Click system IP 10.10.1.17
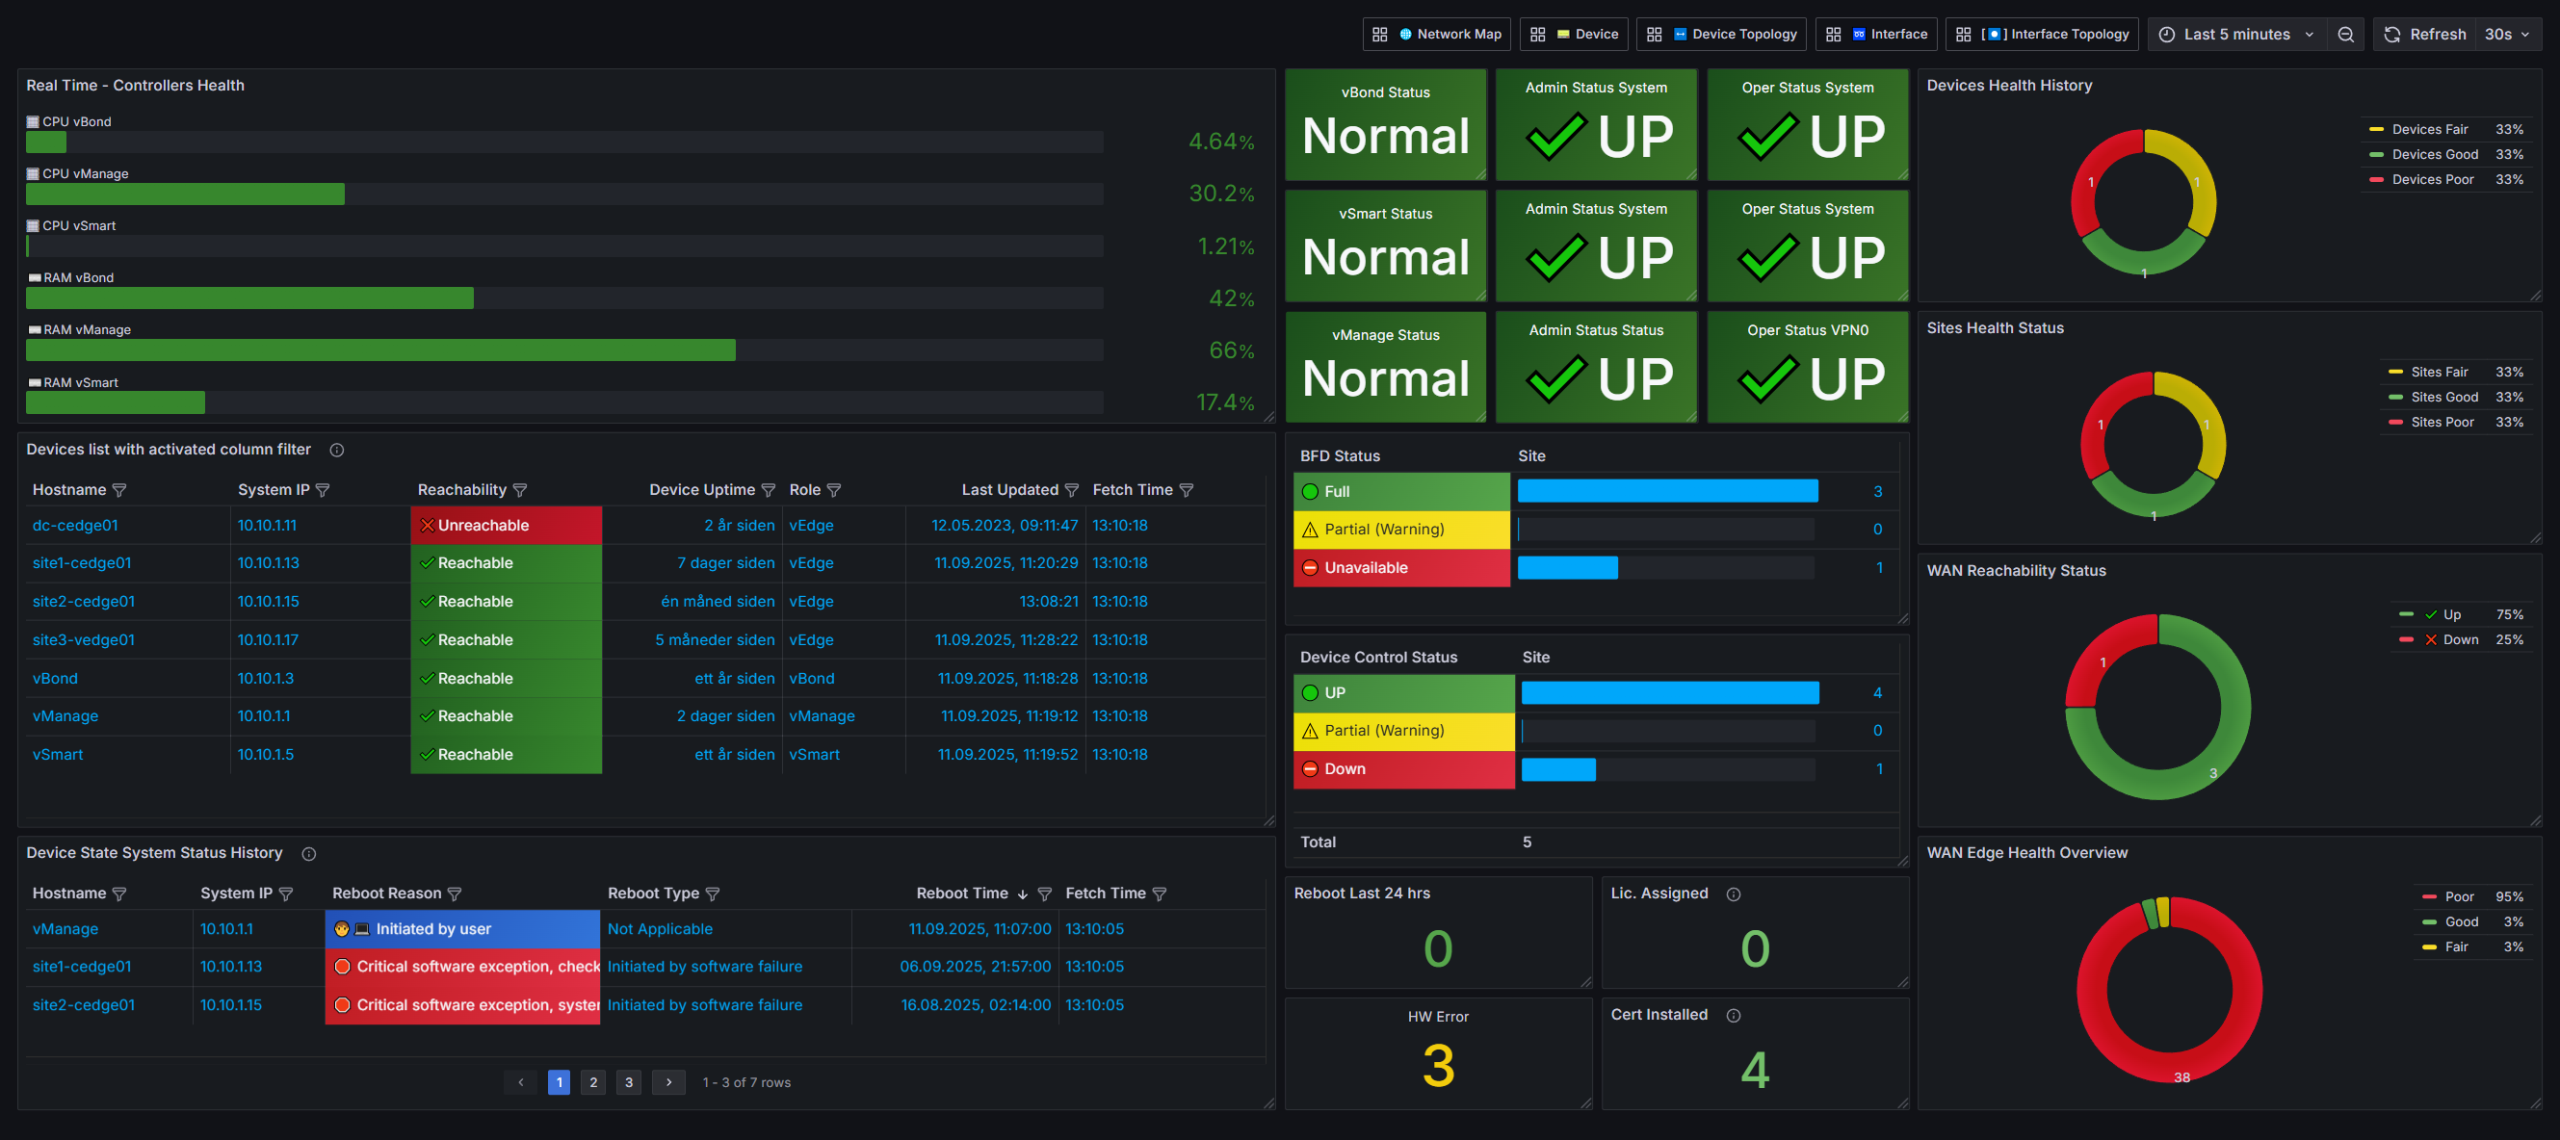The height and width of the screenshot is (1140, 2560). [x=268, y=640]
